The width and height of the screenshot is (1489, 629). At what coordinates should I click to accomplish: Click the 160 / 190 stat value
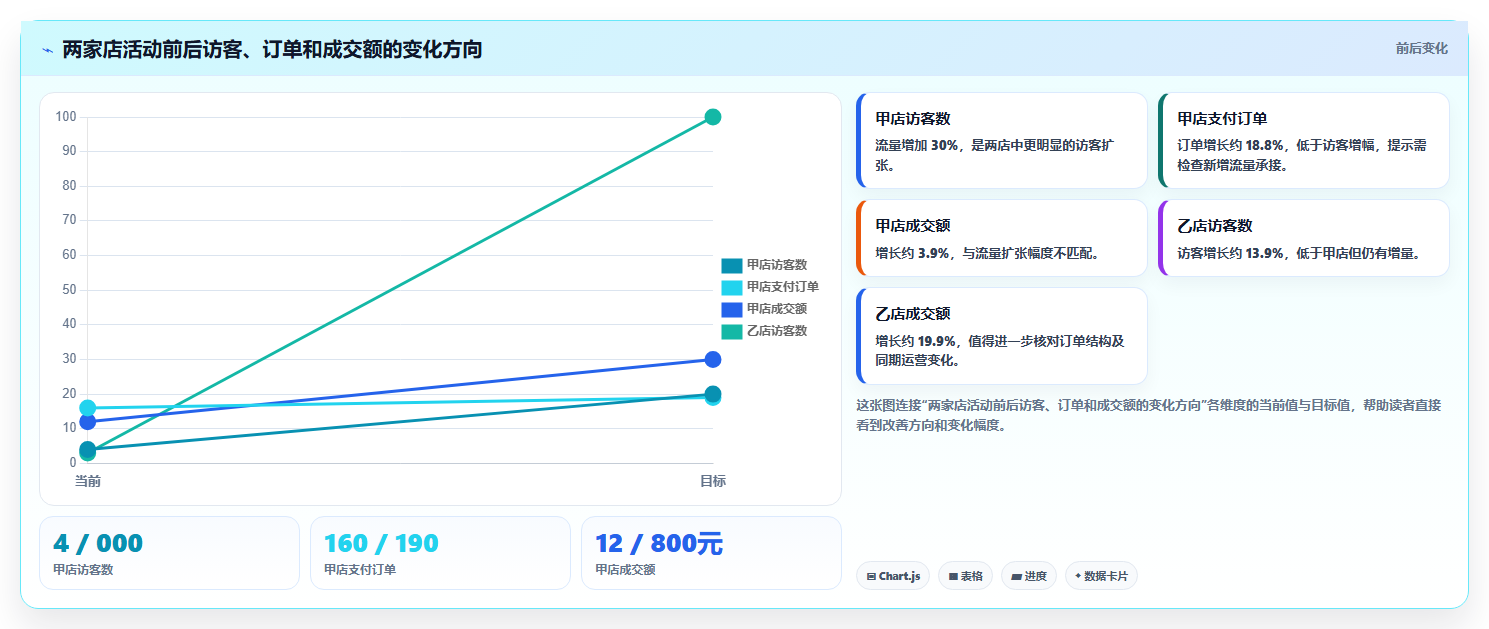(381, 544)
